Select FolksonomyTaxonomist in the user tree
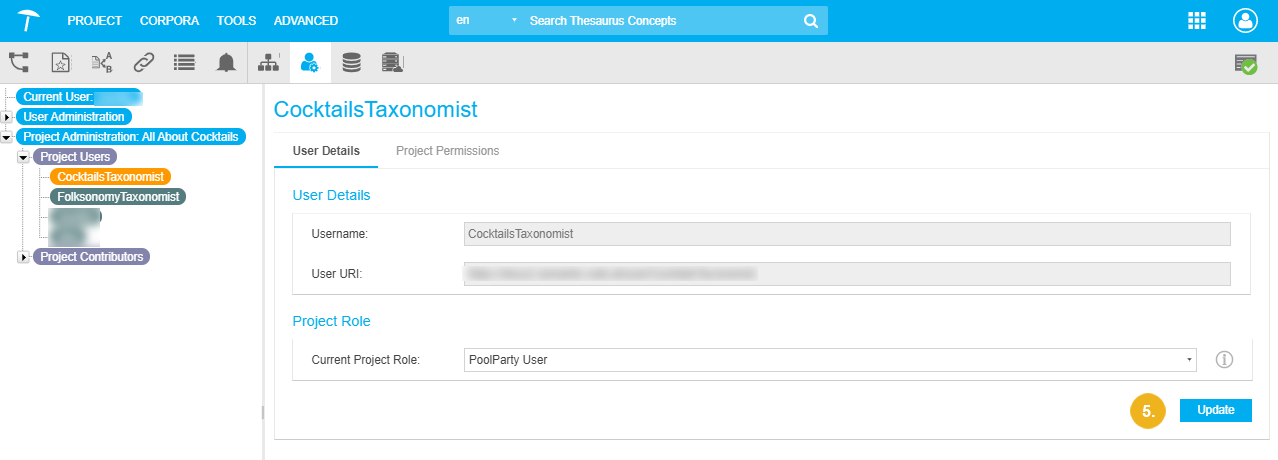The image size is (1278, 460). click(x=118, y=197)
